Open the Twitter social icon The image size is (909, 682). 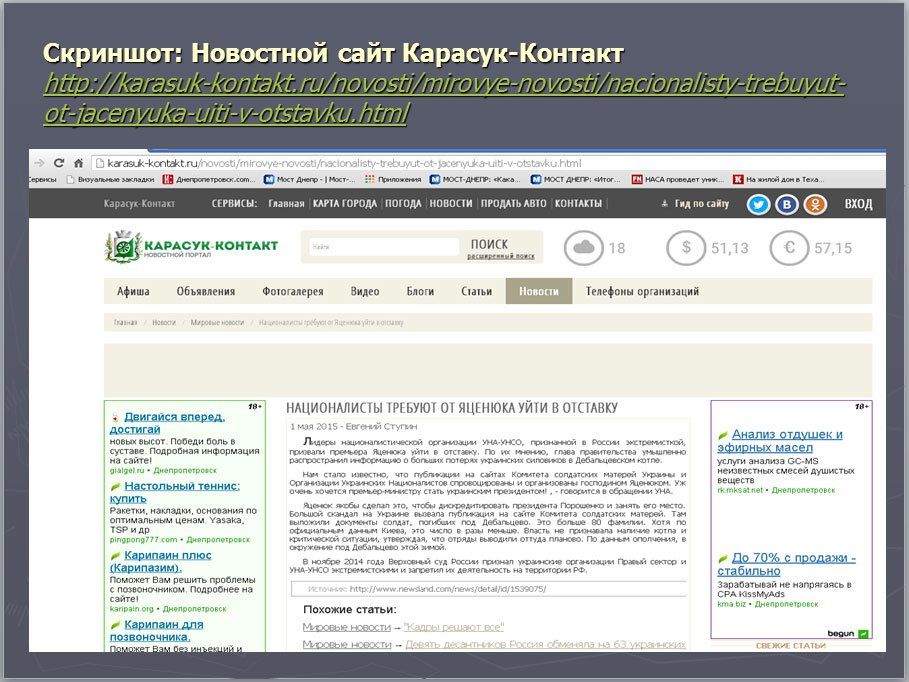(759, 204)
